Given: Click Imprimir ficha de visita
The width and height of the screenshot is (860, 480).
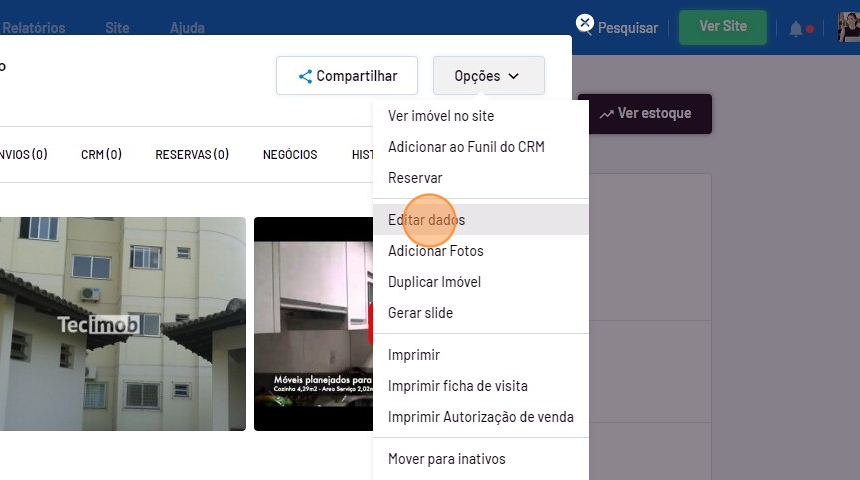Looking at the screenshot, I should click(458, 386).
